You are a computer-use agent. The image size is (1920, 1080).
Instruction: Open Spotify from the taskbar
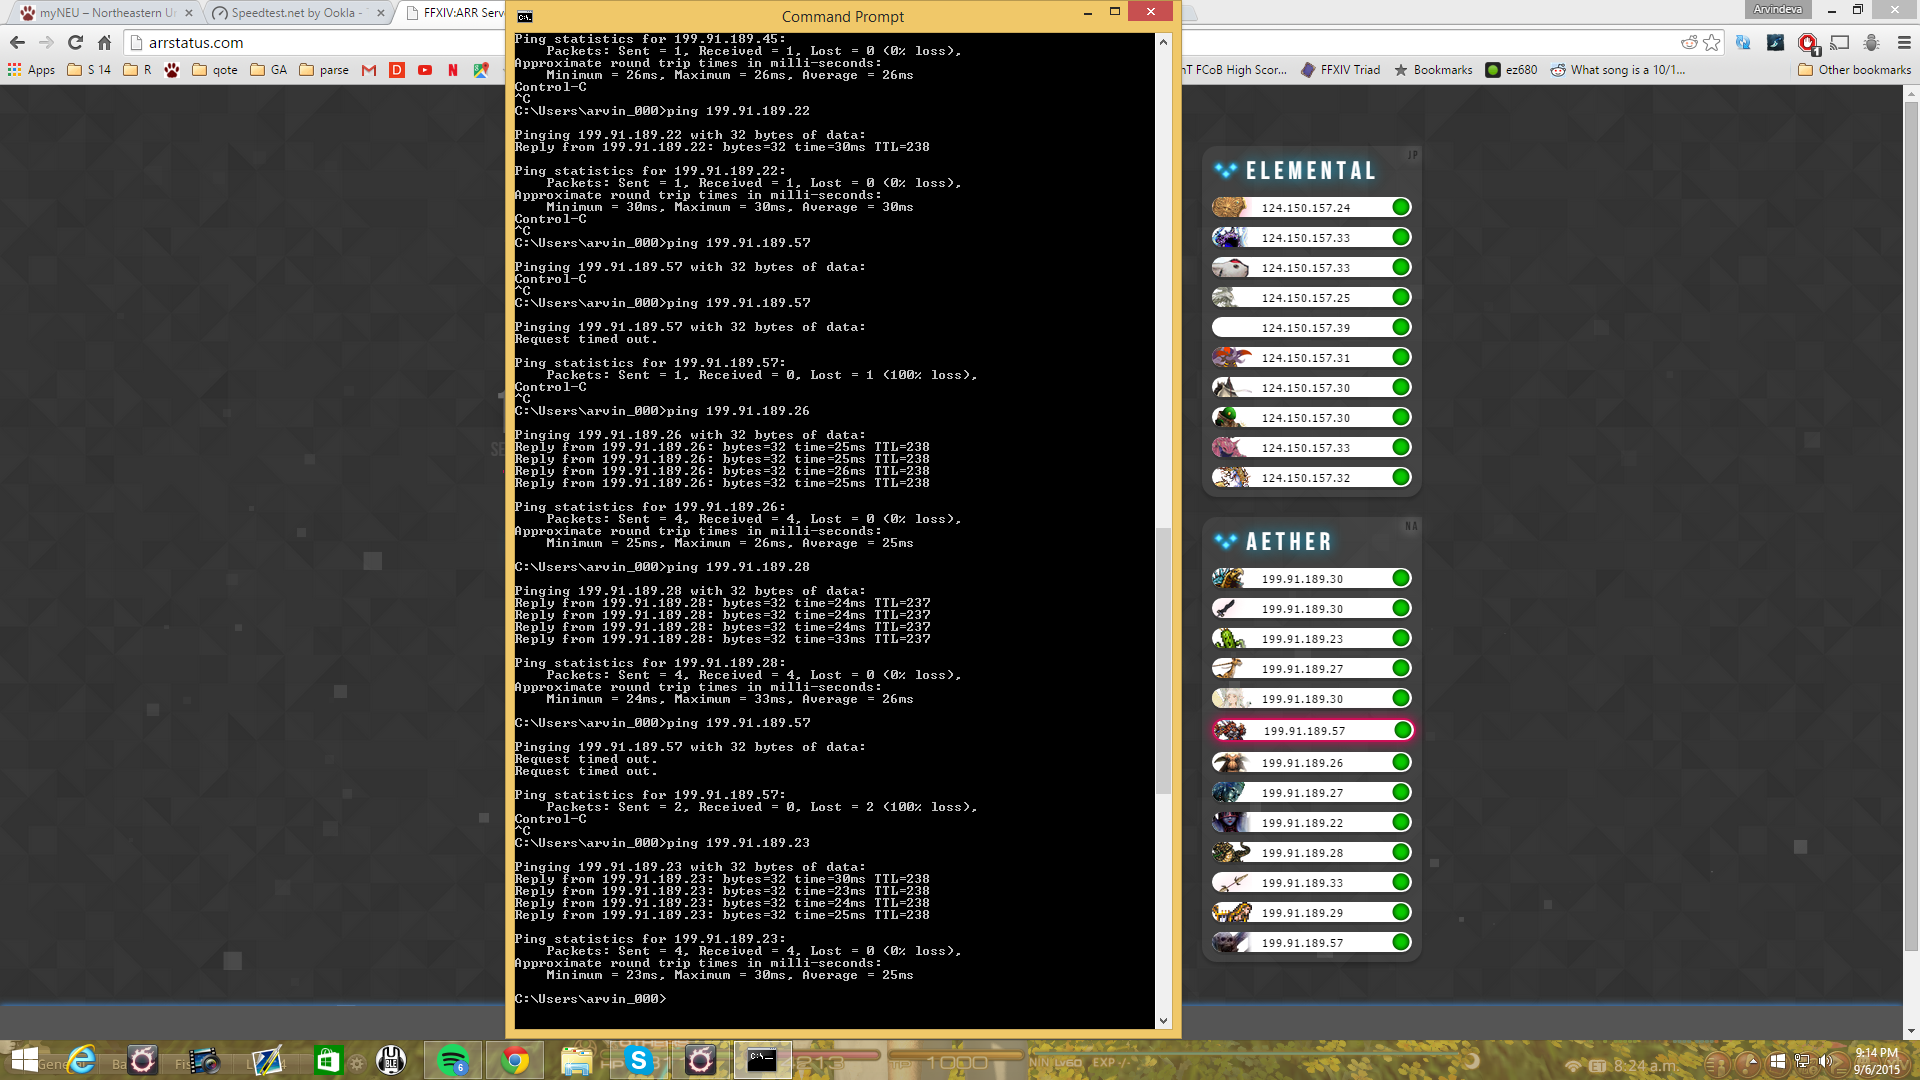click(453, 1060)
